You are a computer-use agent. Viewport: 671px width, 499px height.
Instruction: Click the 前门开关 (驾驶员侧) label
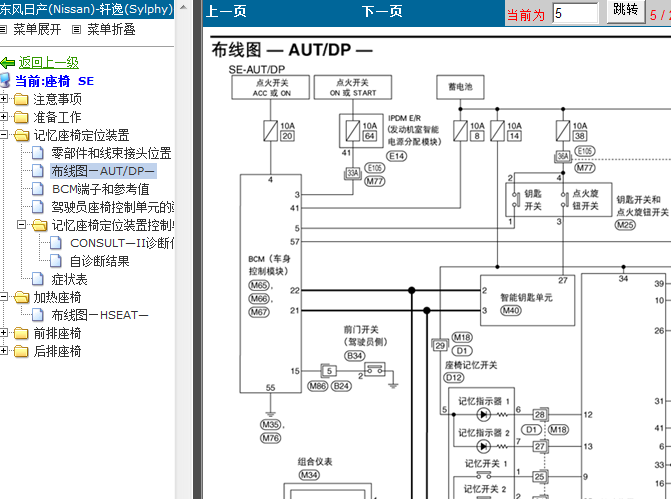(x=365, y=336)
